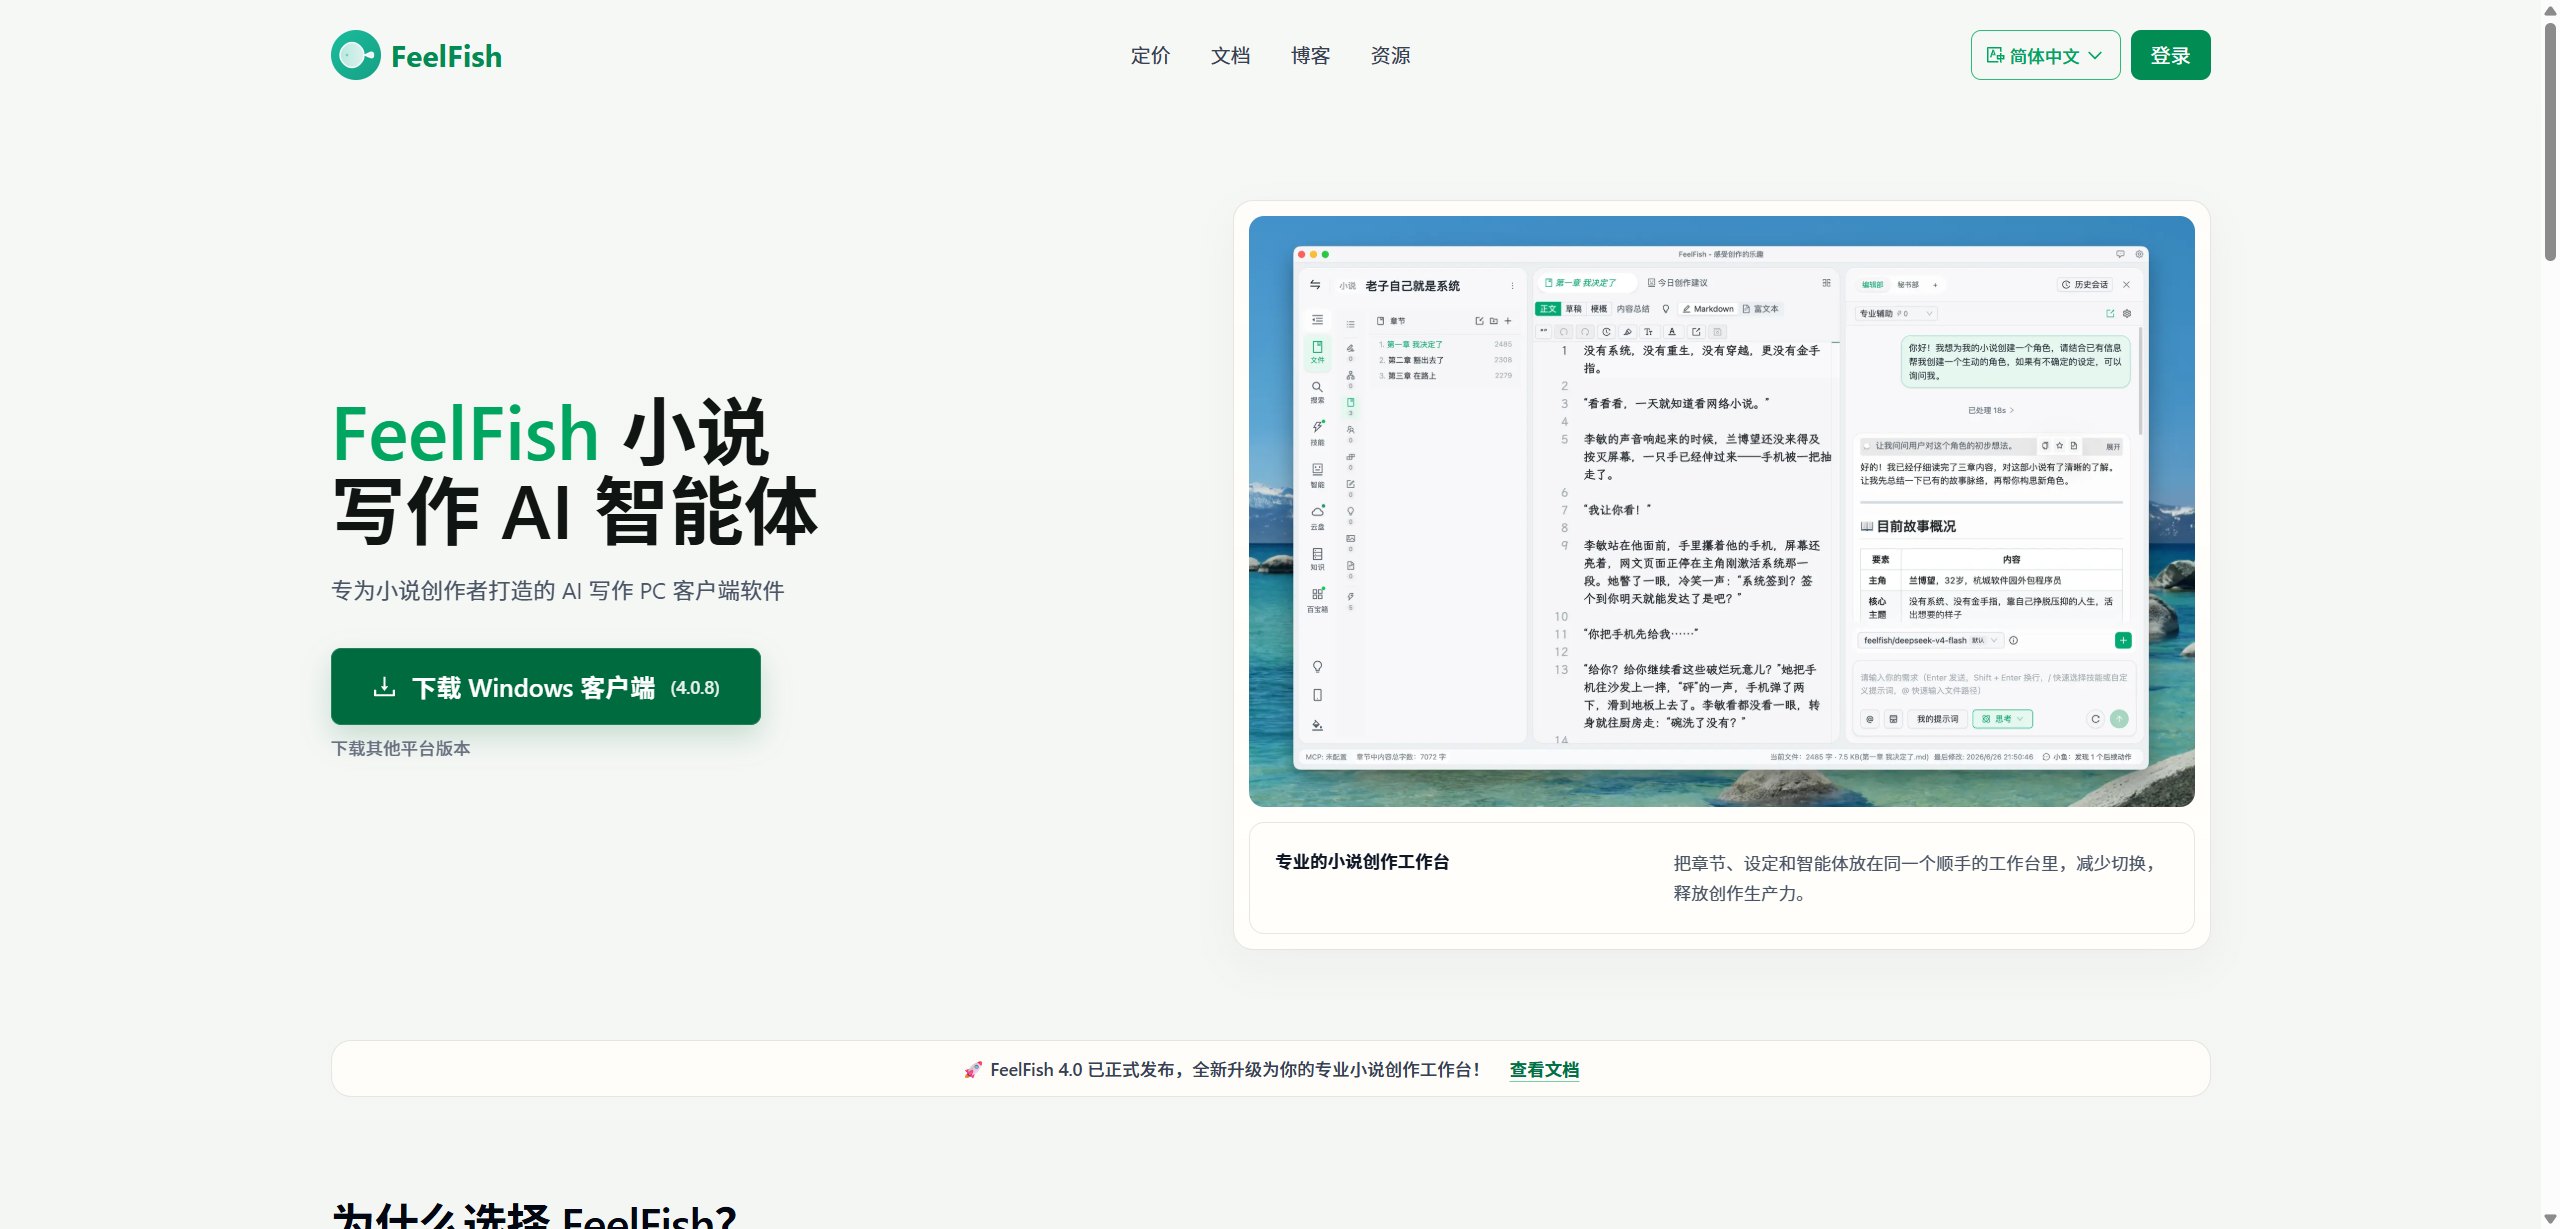Screen dimensions: 2560x1229
Task: Go to the 博客 blog page
Action: [x=1310, y=56]
